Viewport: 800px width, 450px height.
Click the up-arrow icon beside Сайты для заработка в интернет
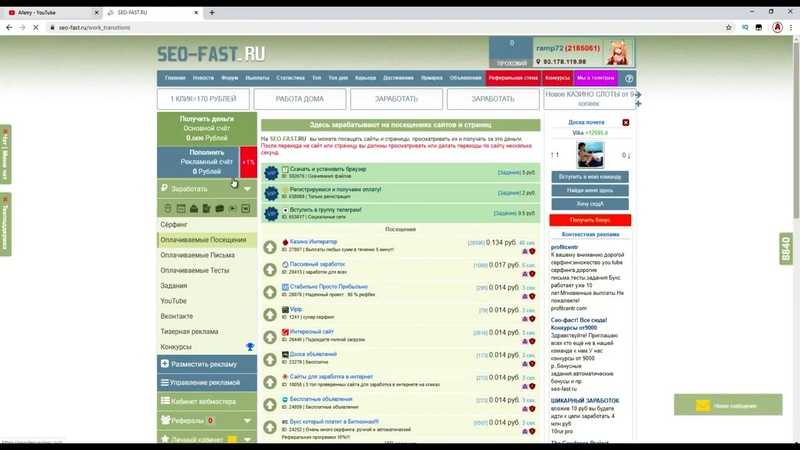pyautogui.click(x=270, y=382)
